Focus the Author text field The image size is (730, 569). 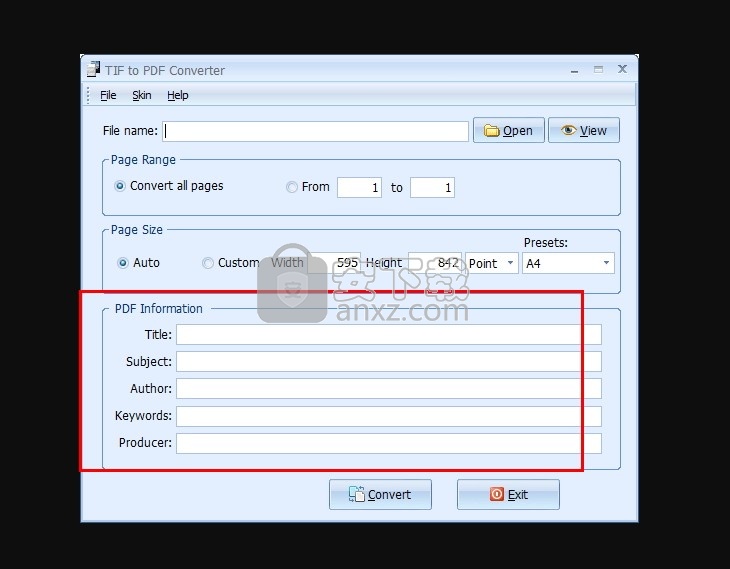389,389
